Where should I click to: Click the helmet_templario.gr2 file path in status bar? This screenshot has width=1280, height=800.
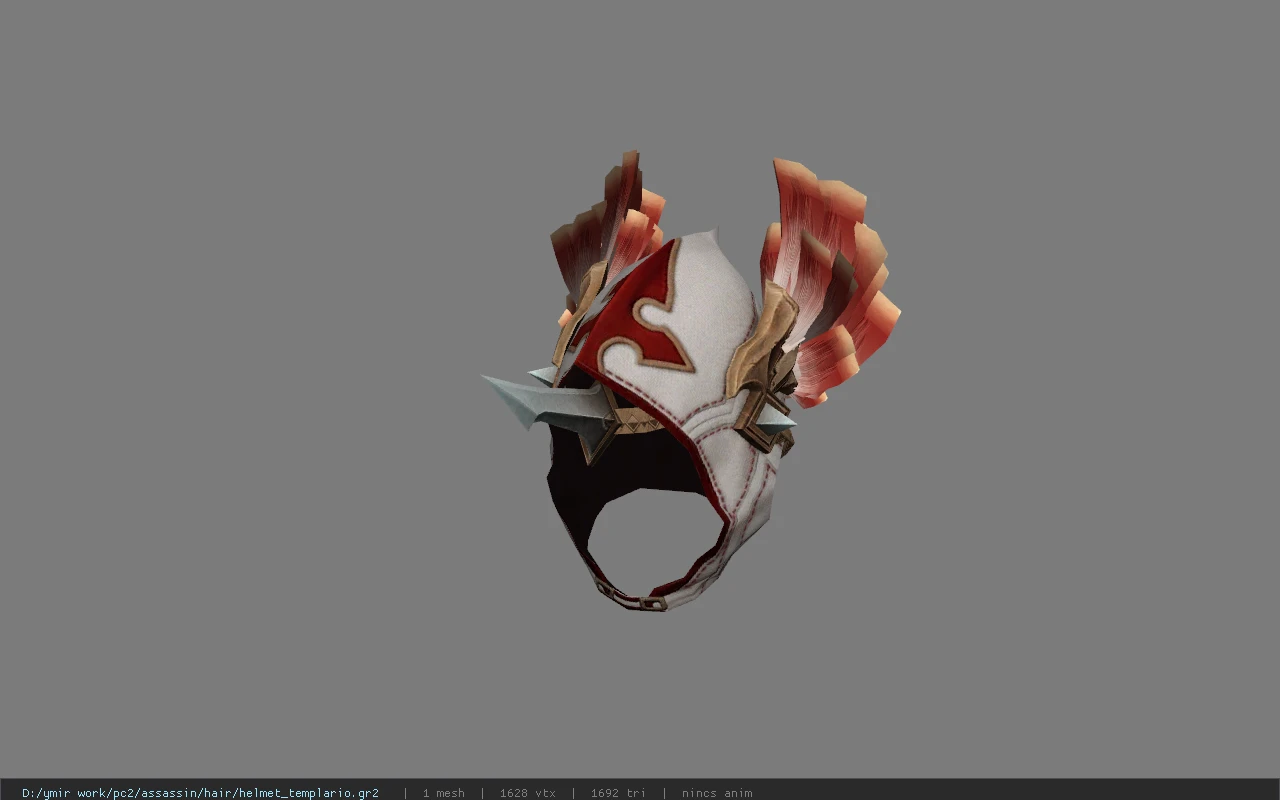pyautogui.click(x=200, y=792)
